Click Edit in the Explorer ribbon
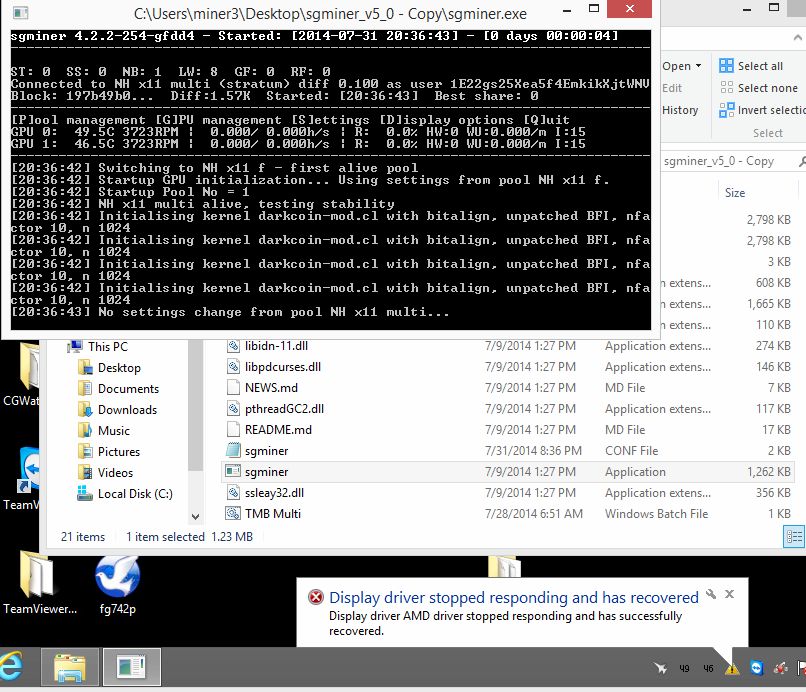The height and width of the screenshot is (692, 806). (x=672, y=88)
